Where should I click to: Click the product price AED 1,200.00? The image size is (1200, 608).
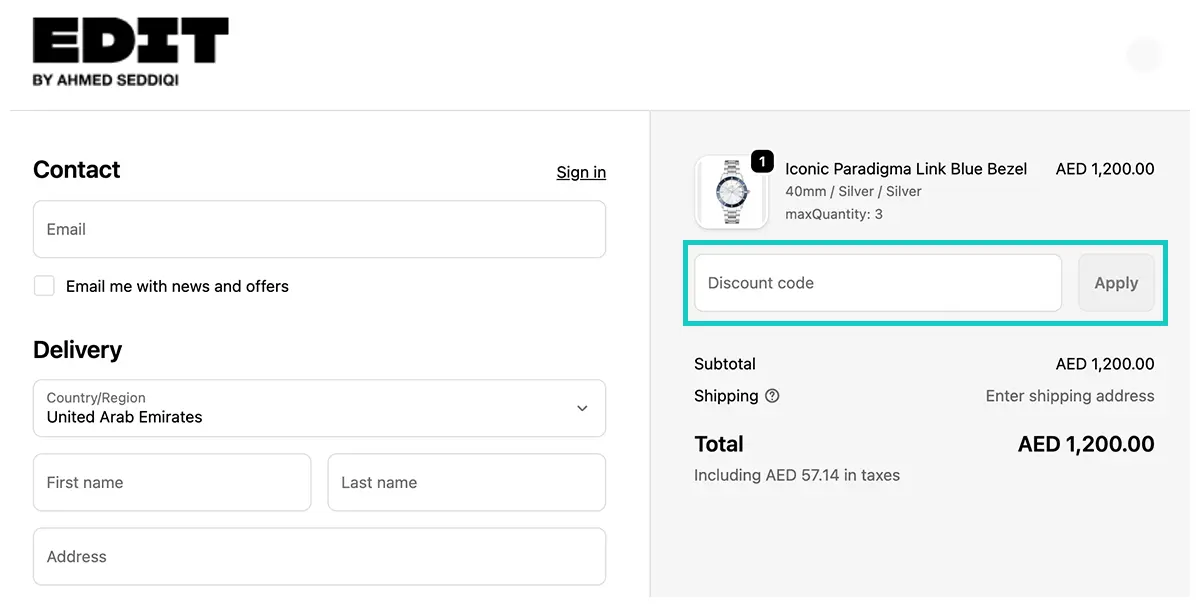click(1105, 169)
